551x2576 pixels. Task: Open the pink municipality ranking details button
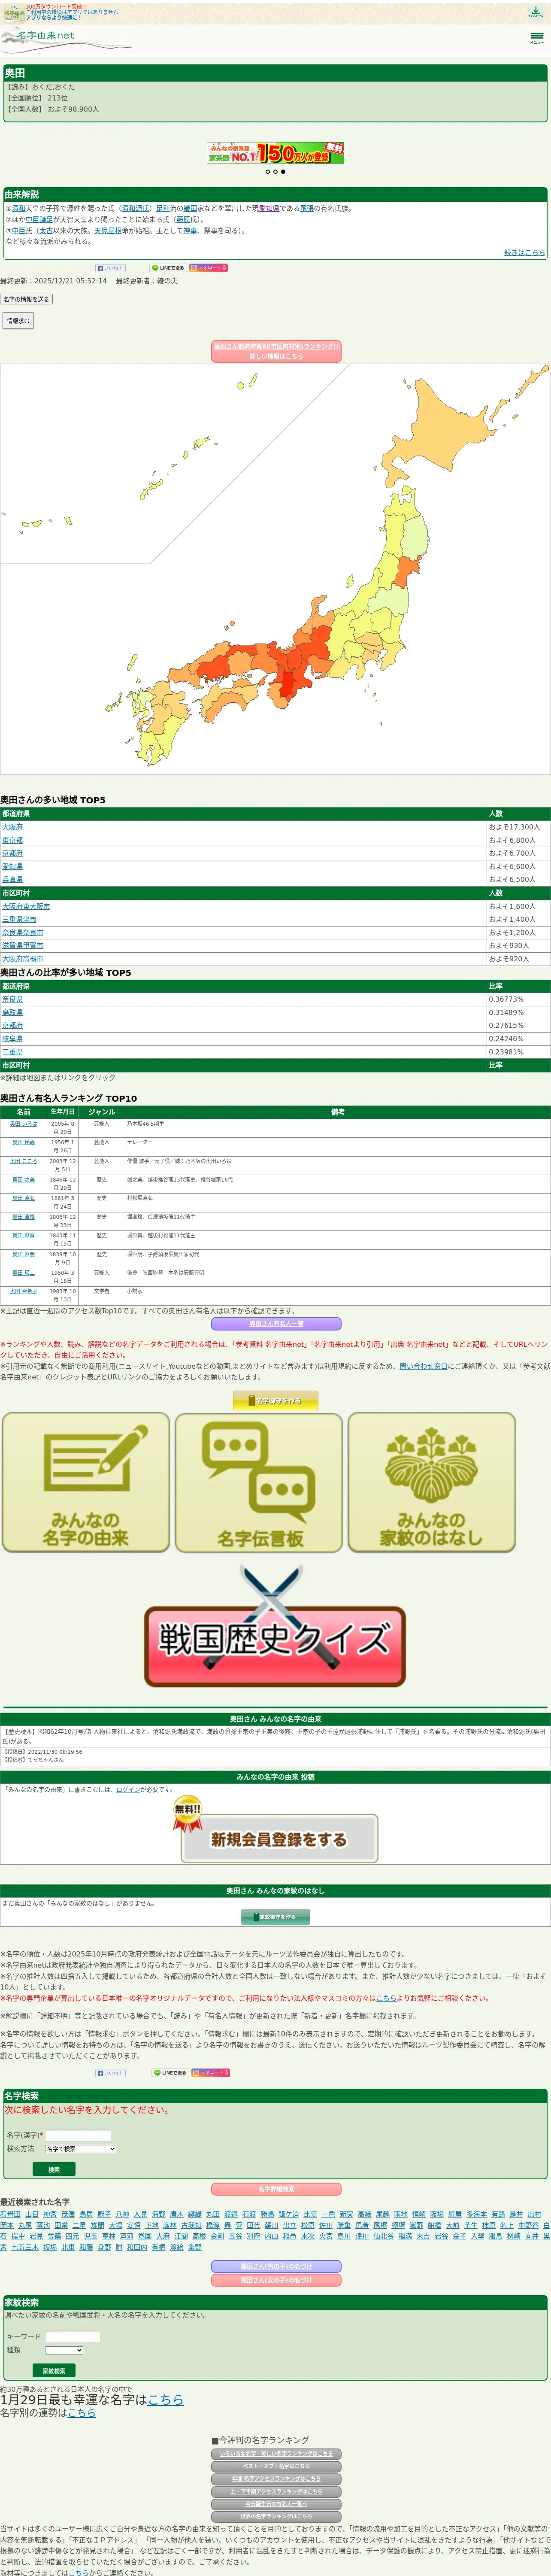pos(275,351)
